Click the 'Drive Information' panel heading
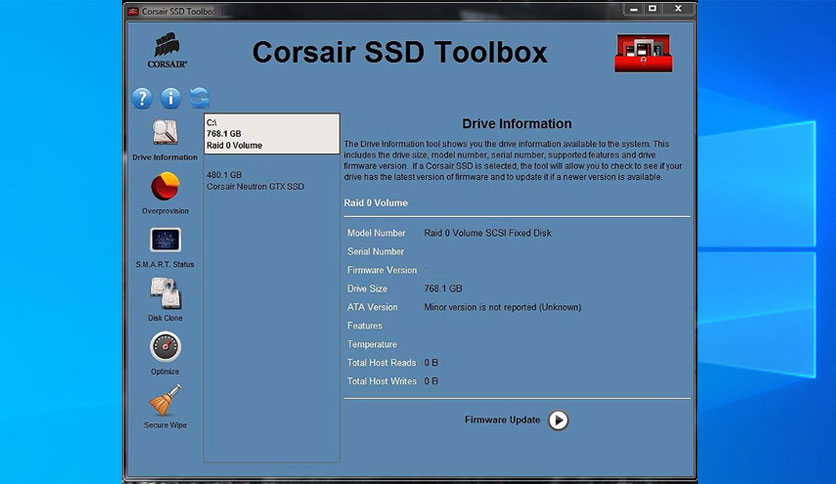The image size is (836, 484). [517, 124]
